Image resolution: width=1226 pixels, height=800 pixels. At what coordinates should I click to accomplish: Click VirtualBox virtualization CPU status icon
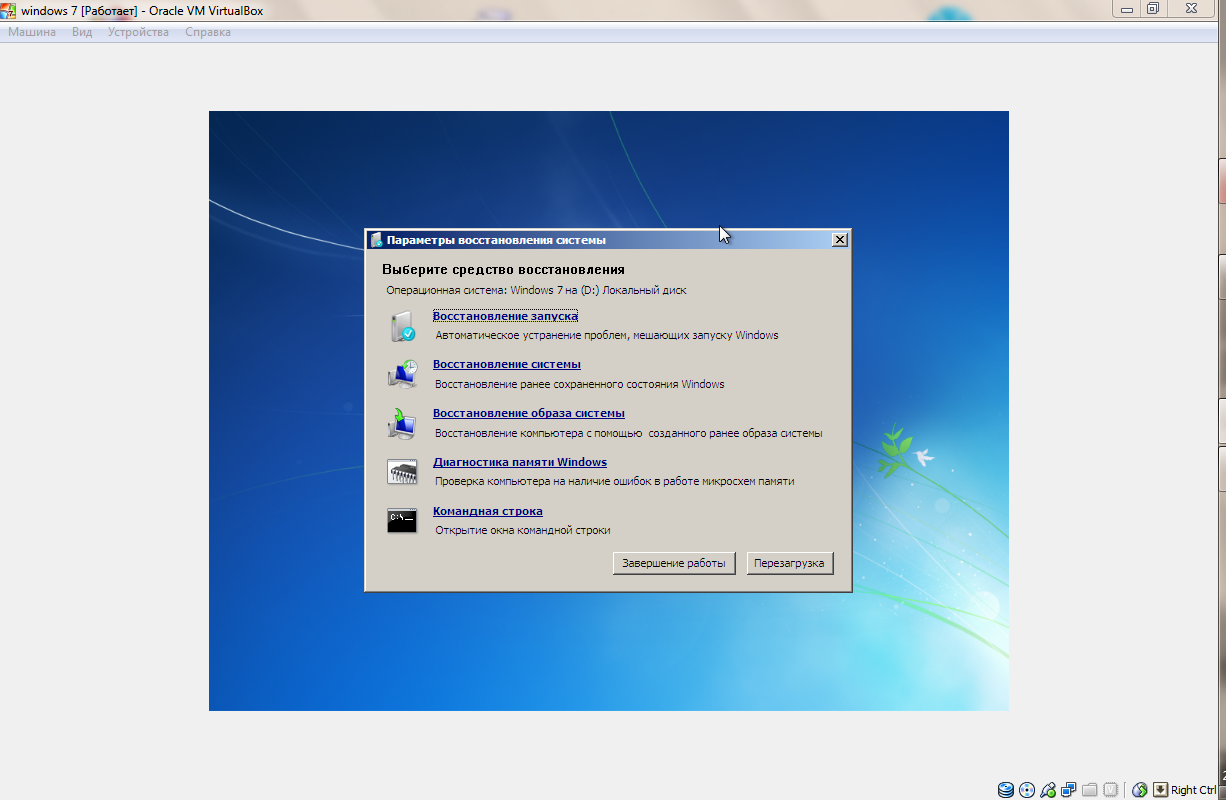(x=1110, y=790)
